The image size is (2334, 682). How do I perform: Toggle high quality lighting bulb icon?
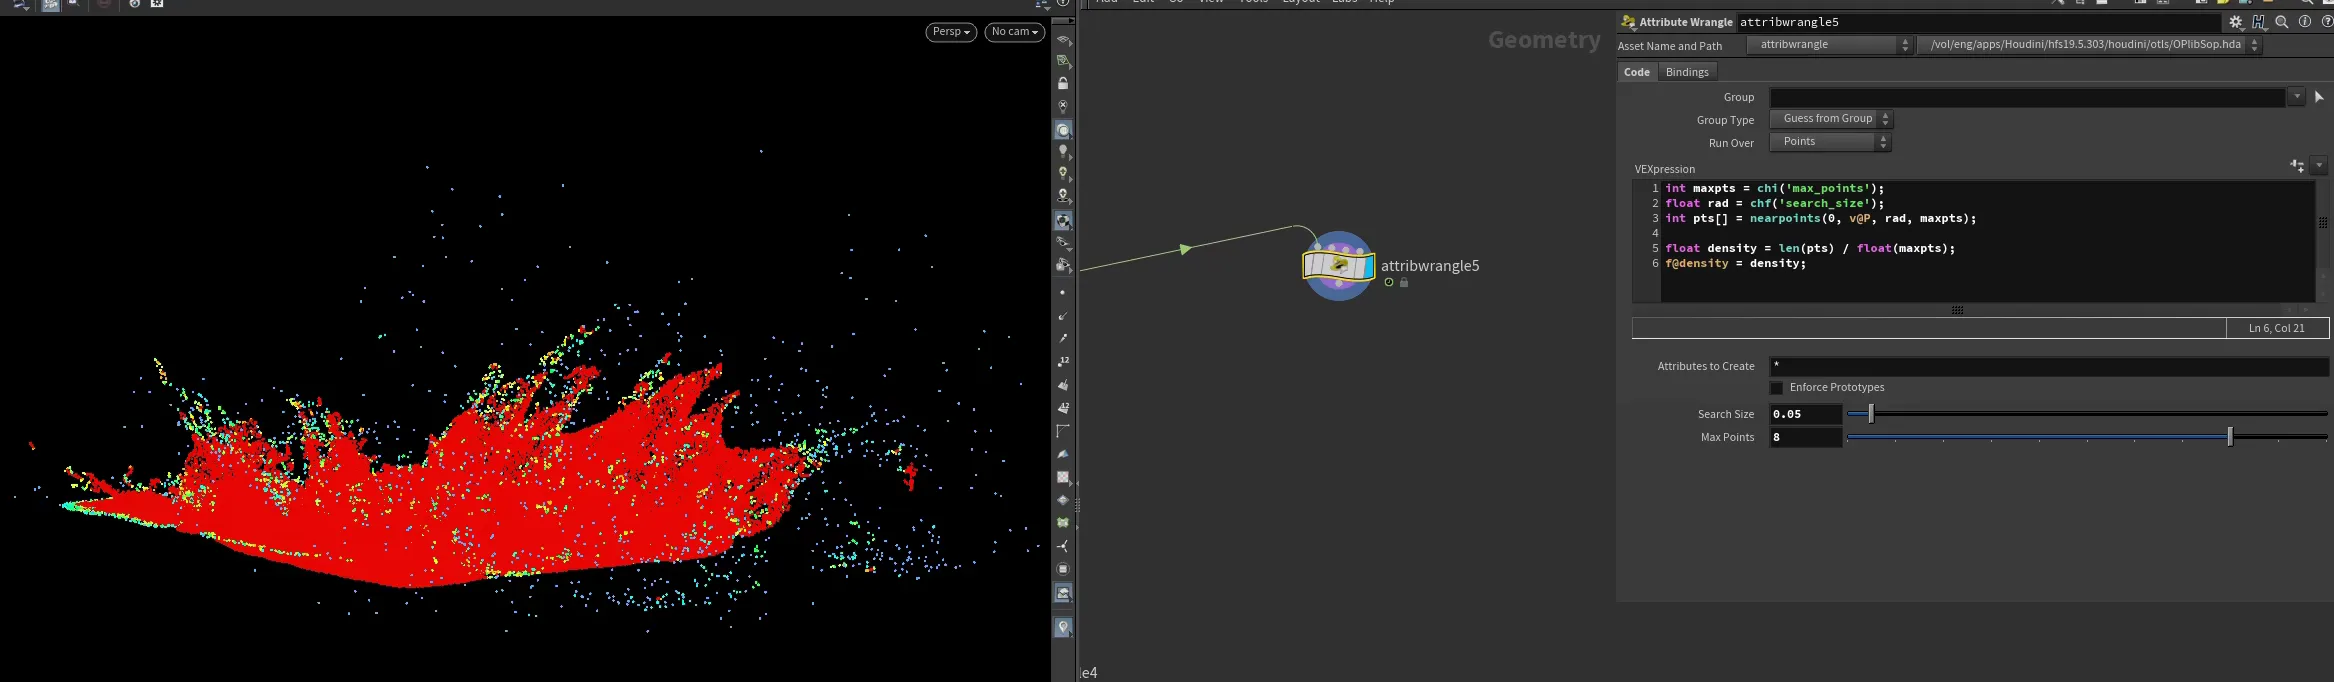point(1063,173)
